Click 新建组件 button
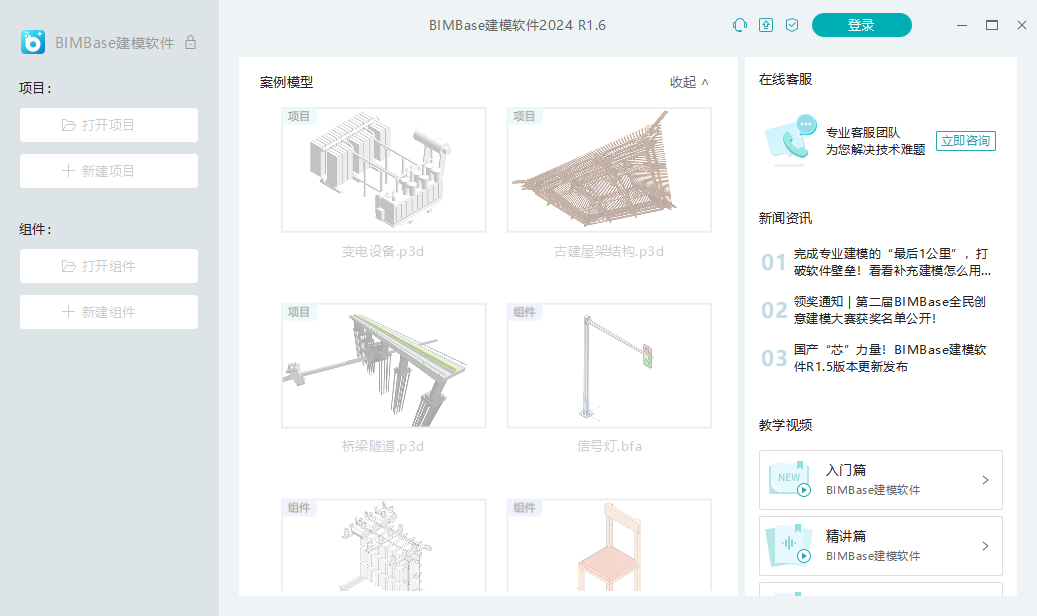Viewport: 1037px width, 616px height. (x=109, y=312)
